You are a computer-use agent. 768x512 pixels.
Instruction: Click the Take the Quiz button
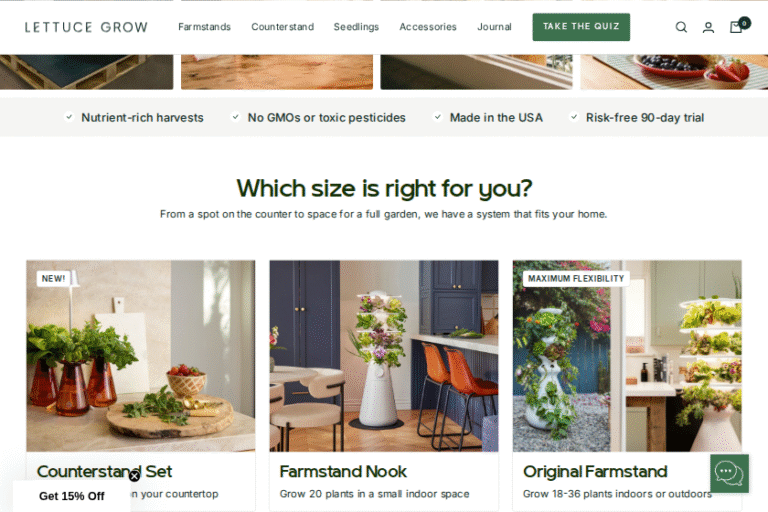point(581,27)
